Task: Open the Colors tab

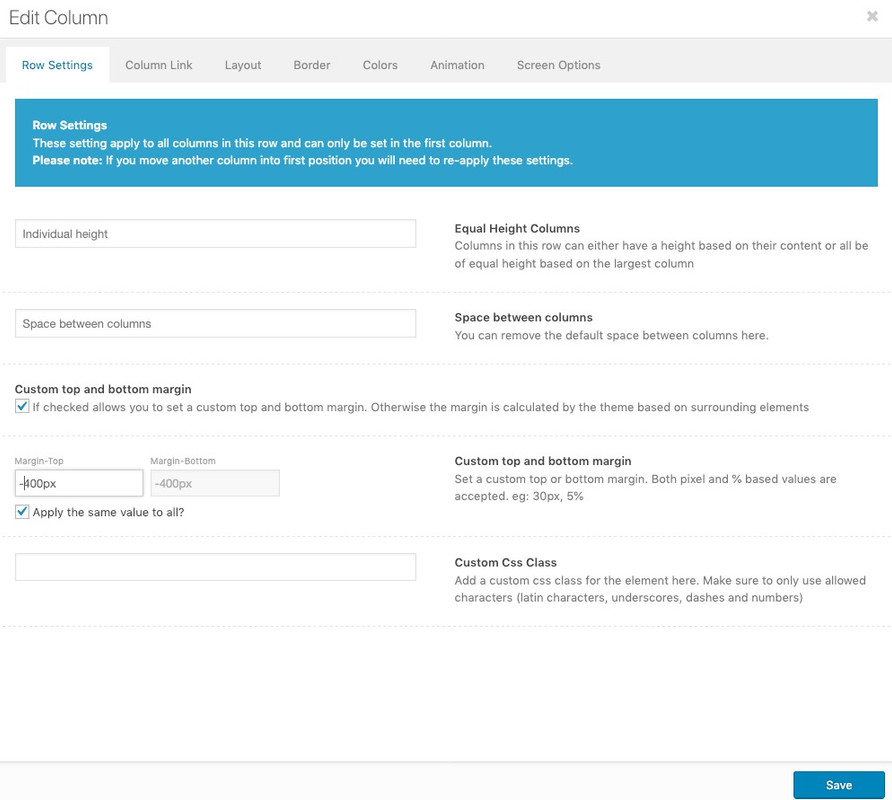Action: pyautogui.click(x=380, y=65)
